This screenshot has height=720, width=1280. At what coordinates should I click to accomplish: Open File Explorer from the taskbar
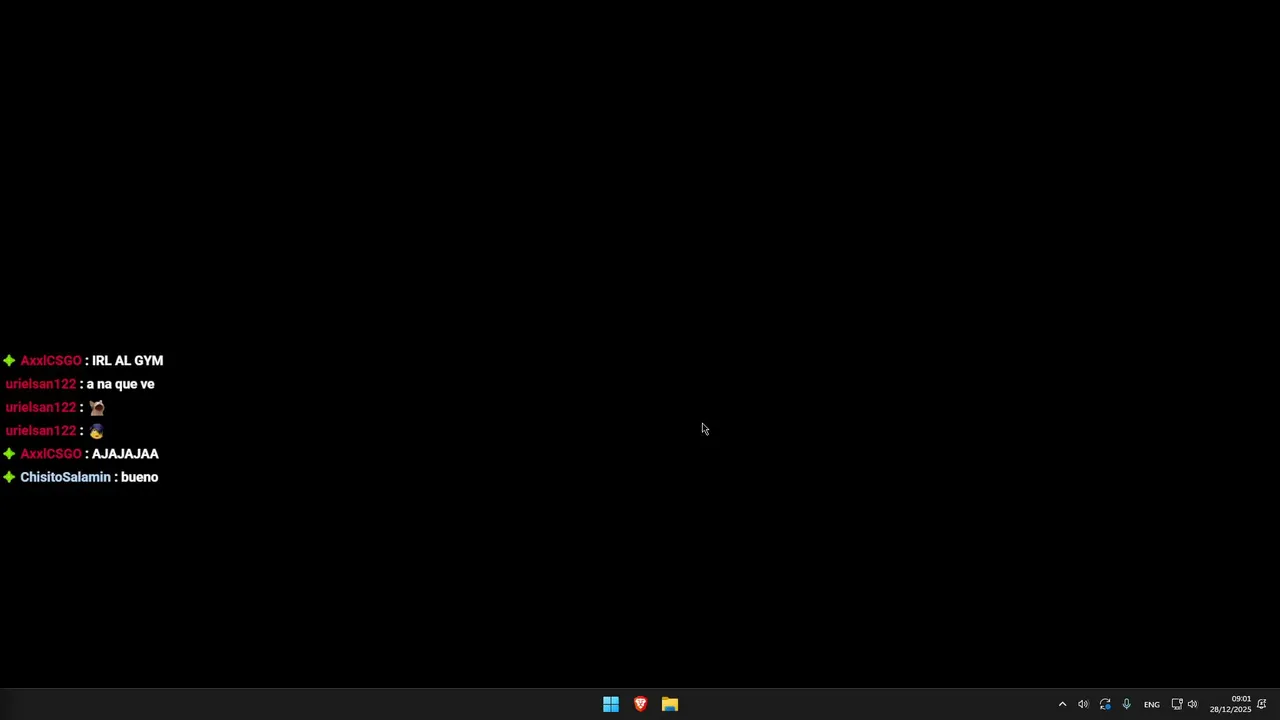[x=670, y=704]
